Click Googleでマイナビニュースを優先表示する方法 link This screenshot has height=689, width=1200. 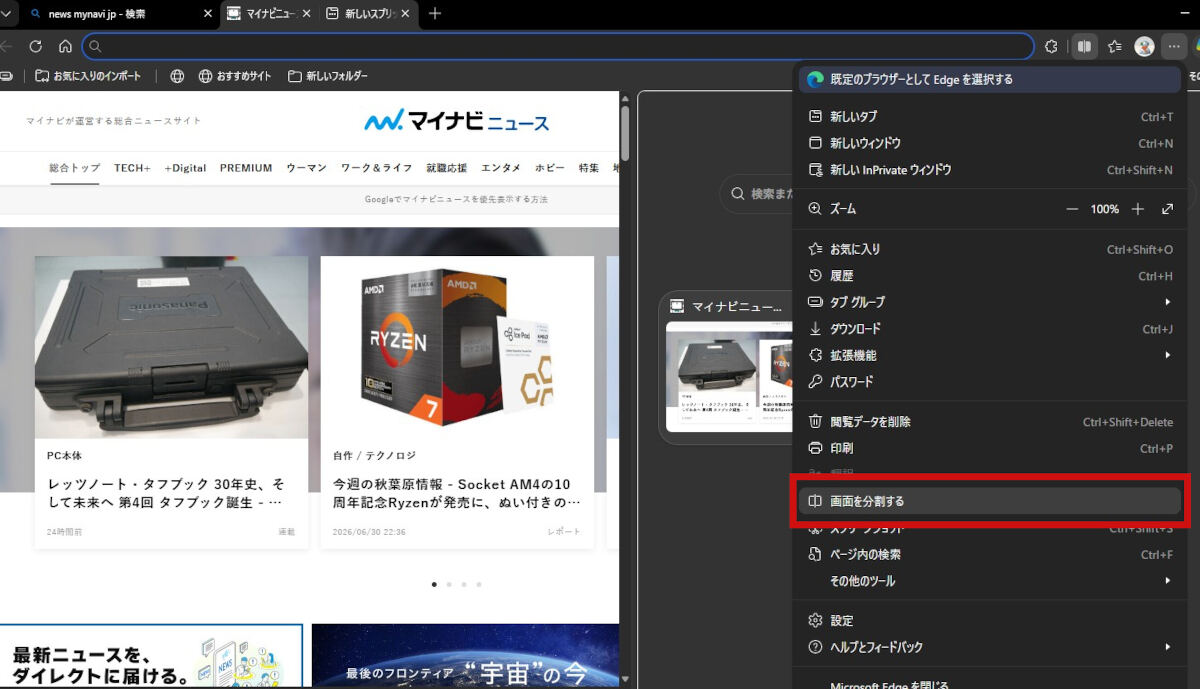(456, 200)
